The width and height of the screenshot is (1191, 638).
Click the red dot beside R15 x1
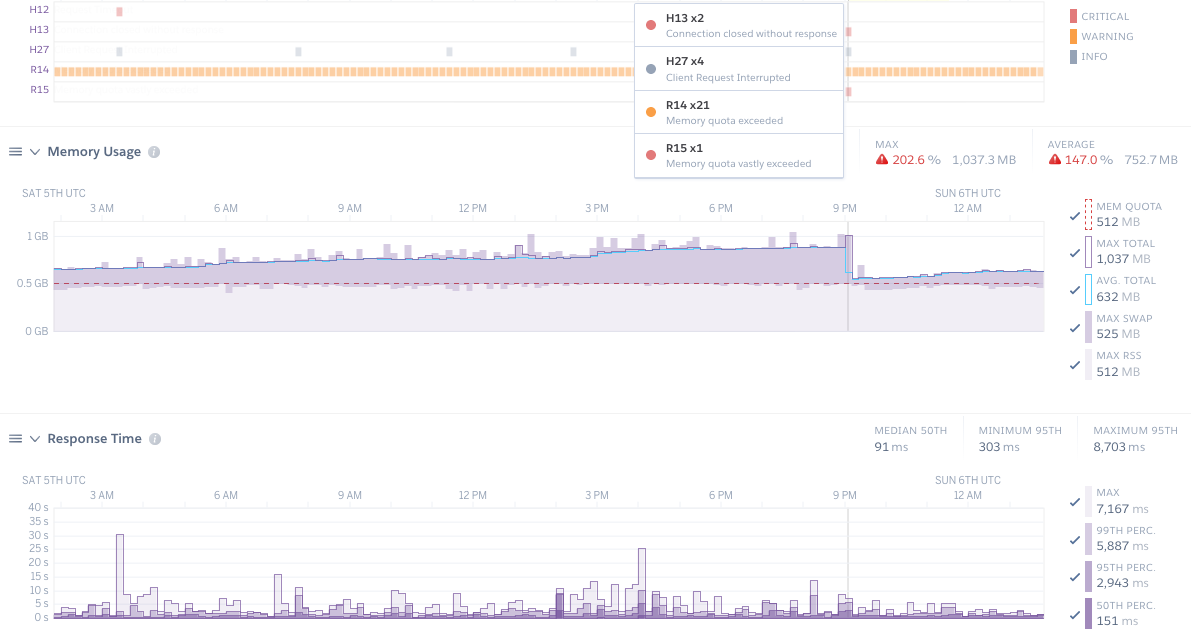651,155
